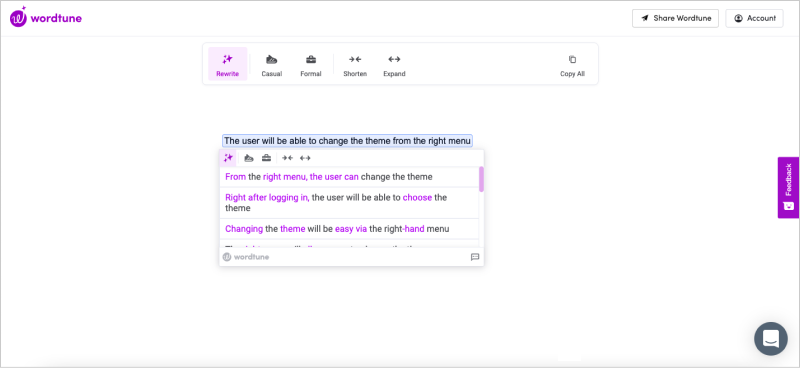The width and height of the screenshot is (800, 368).
Task: Click the suggestion list scrollbar thumb
Action: 482,179
